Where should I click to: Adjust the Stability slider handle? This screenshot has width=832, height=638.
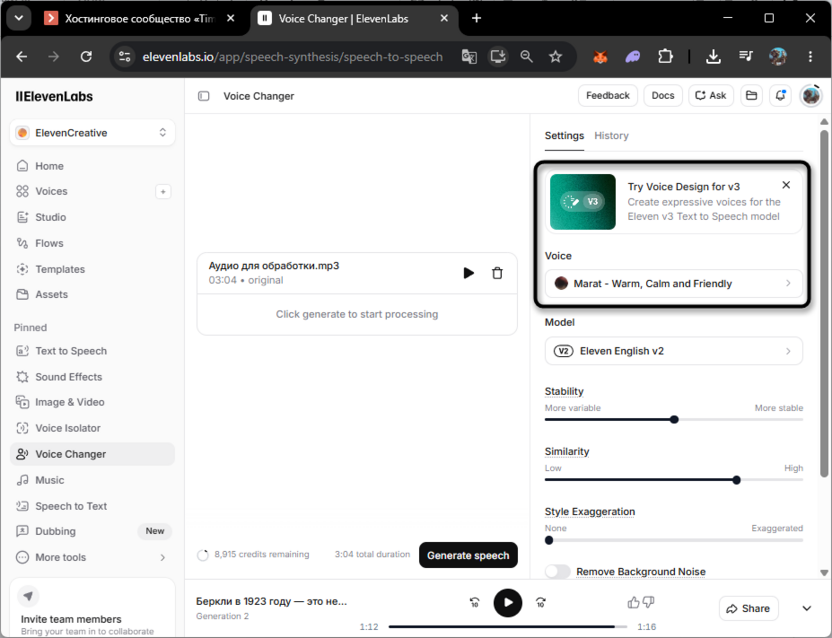(x=674, y=419)
